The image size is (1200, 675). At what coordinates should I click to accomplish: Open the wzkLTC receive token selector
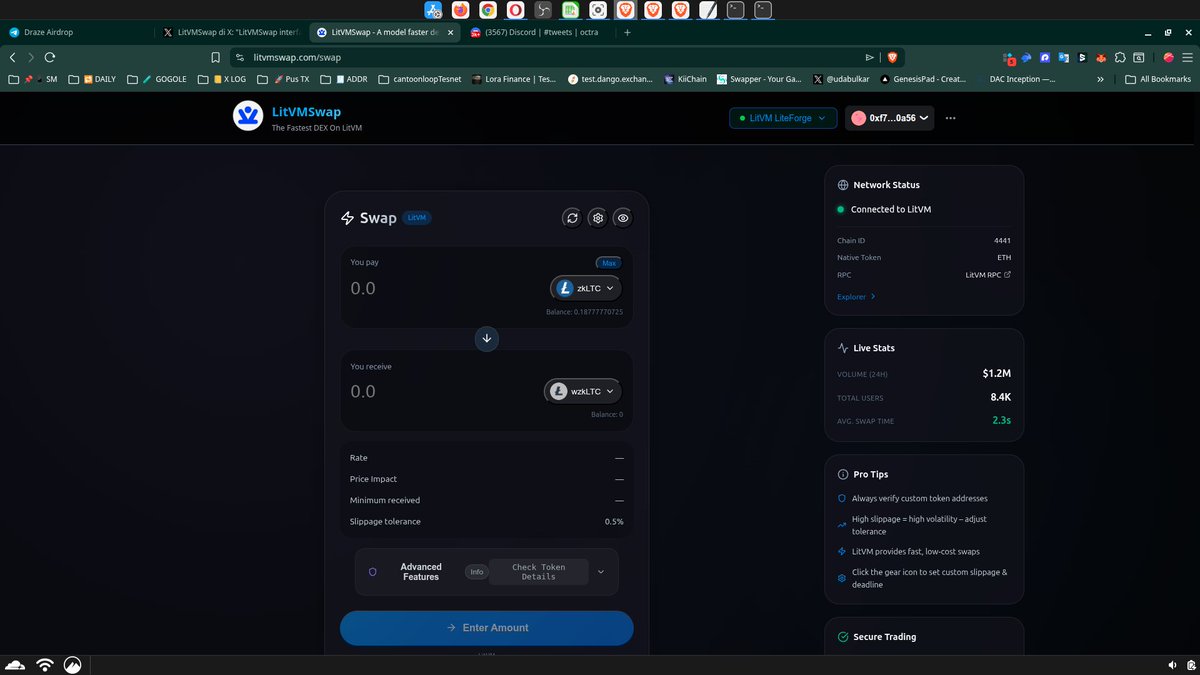582,391
